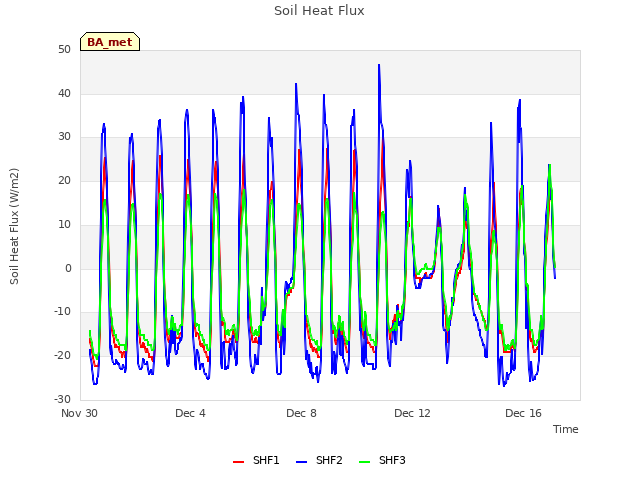Toggle the SHF1 legend entry

[x=256, y=461]
